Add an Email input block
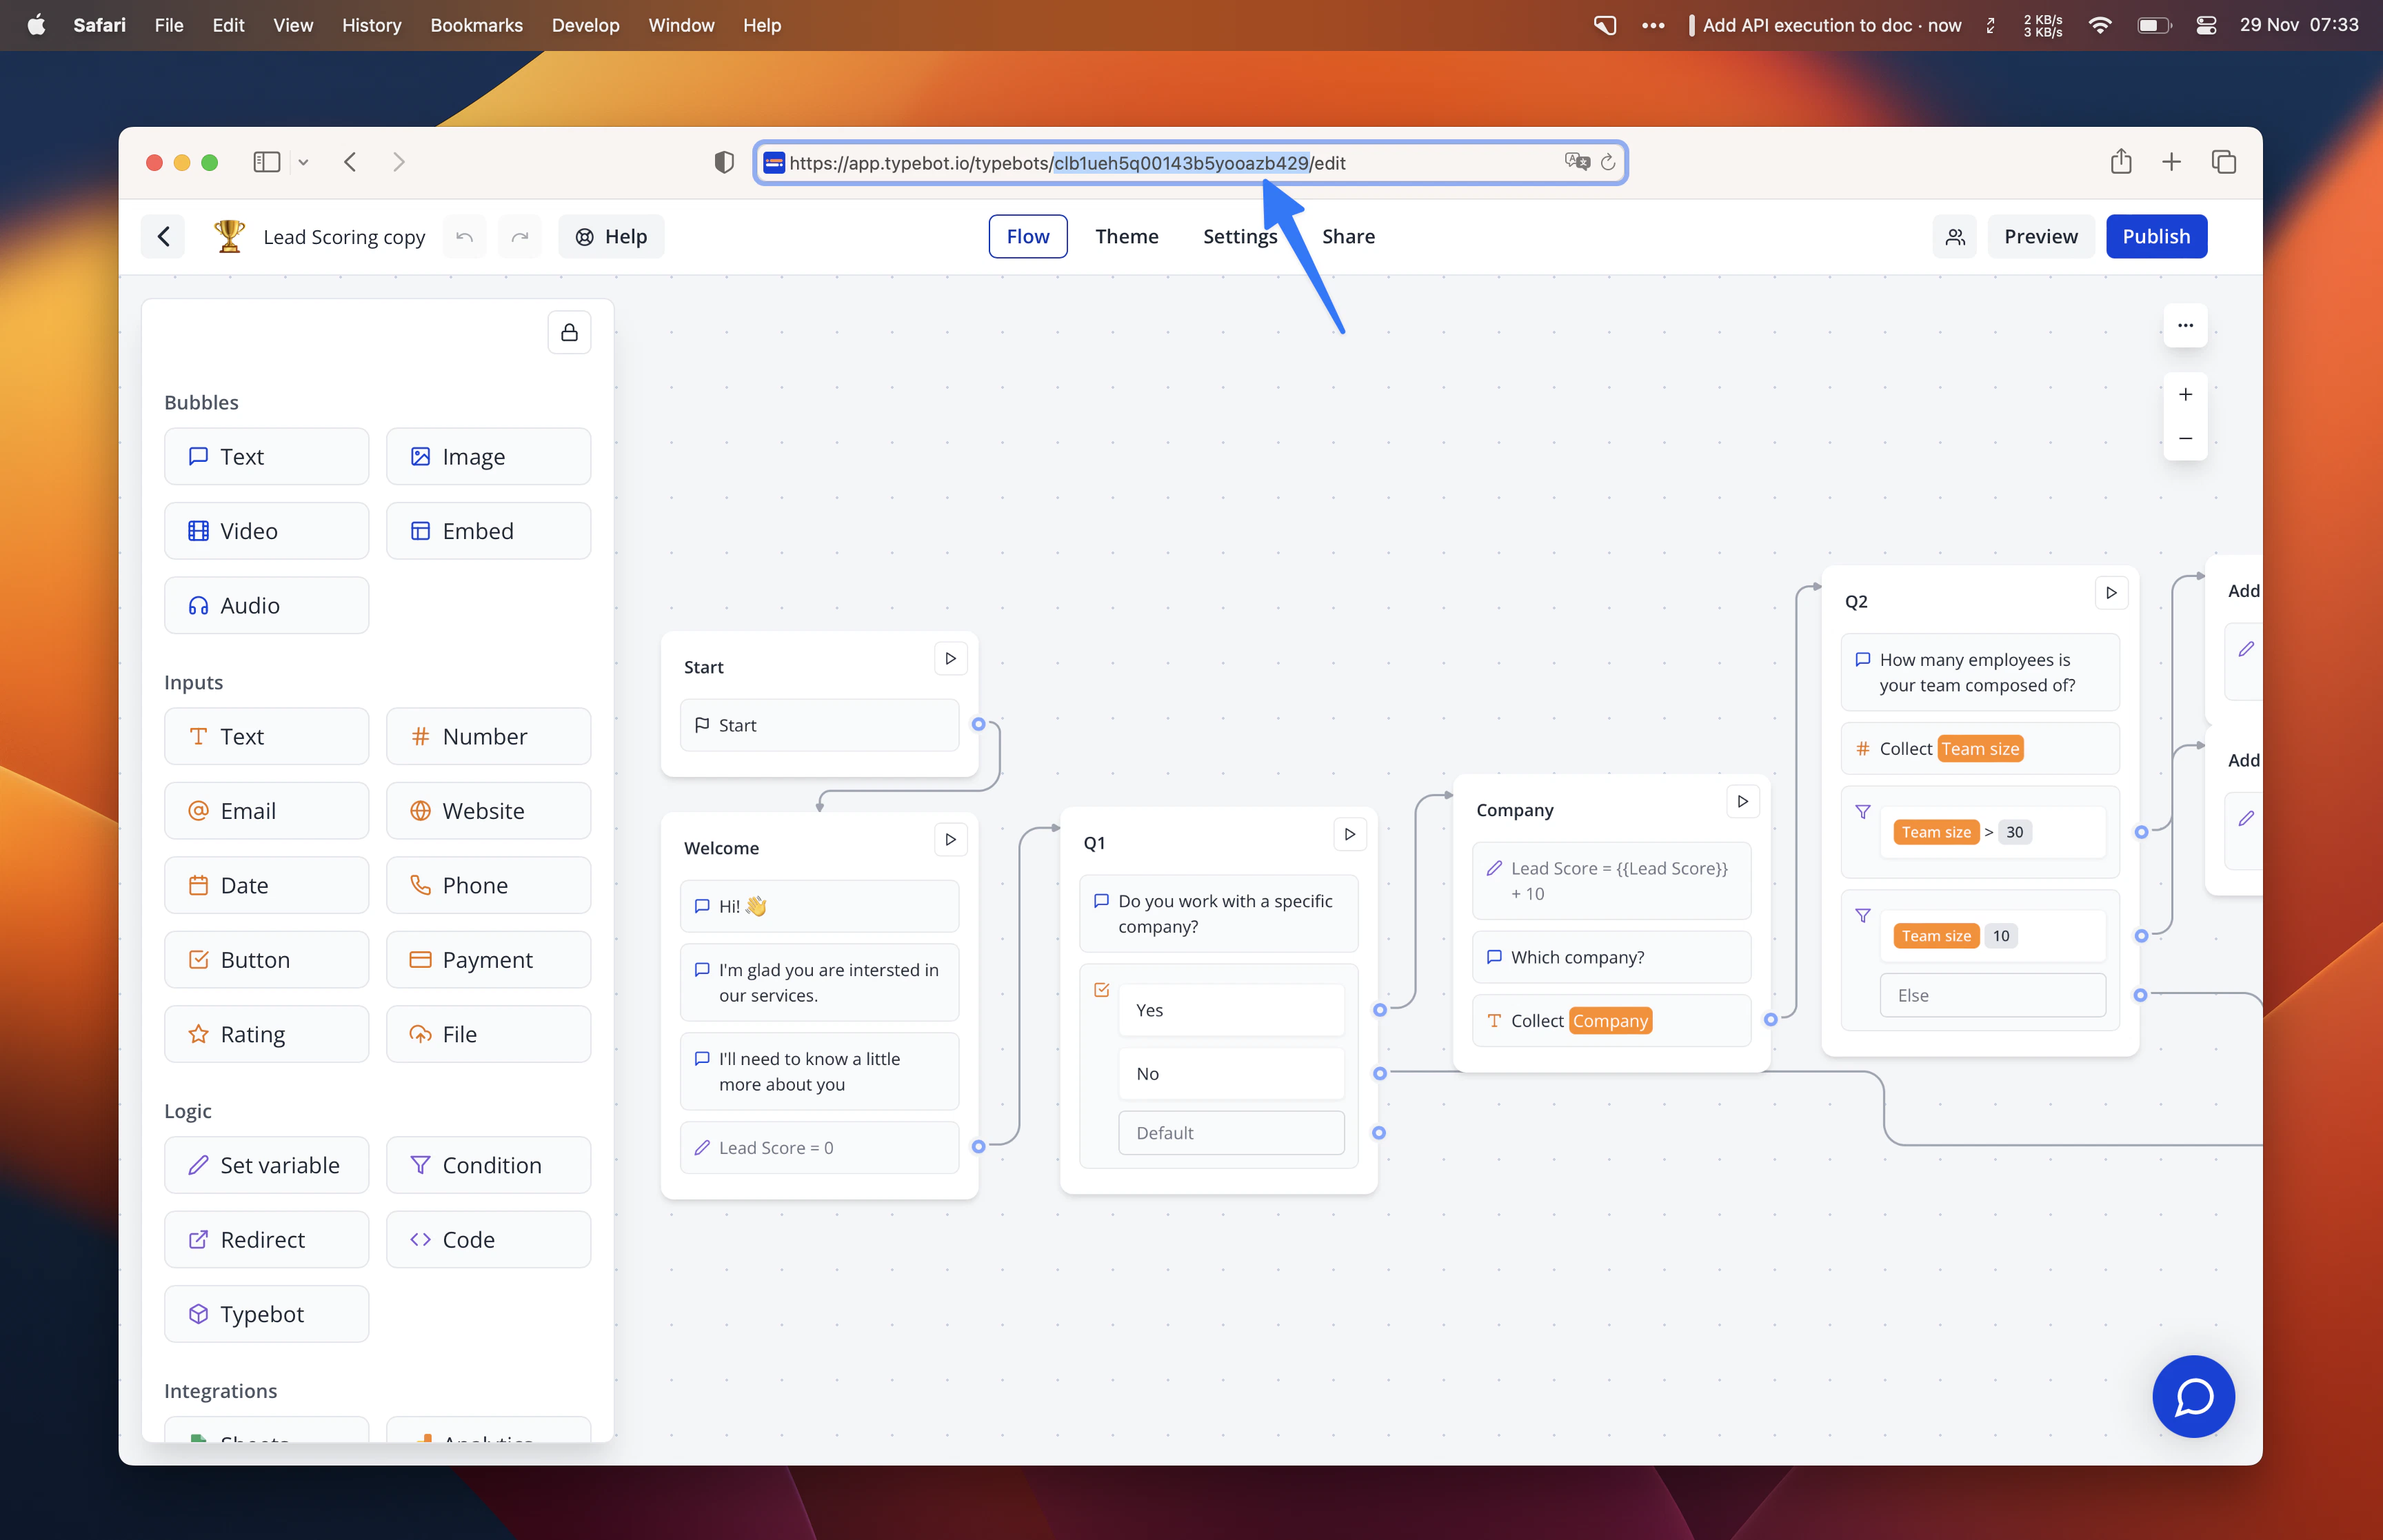 266,810
